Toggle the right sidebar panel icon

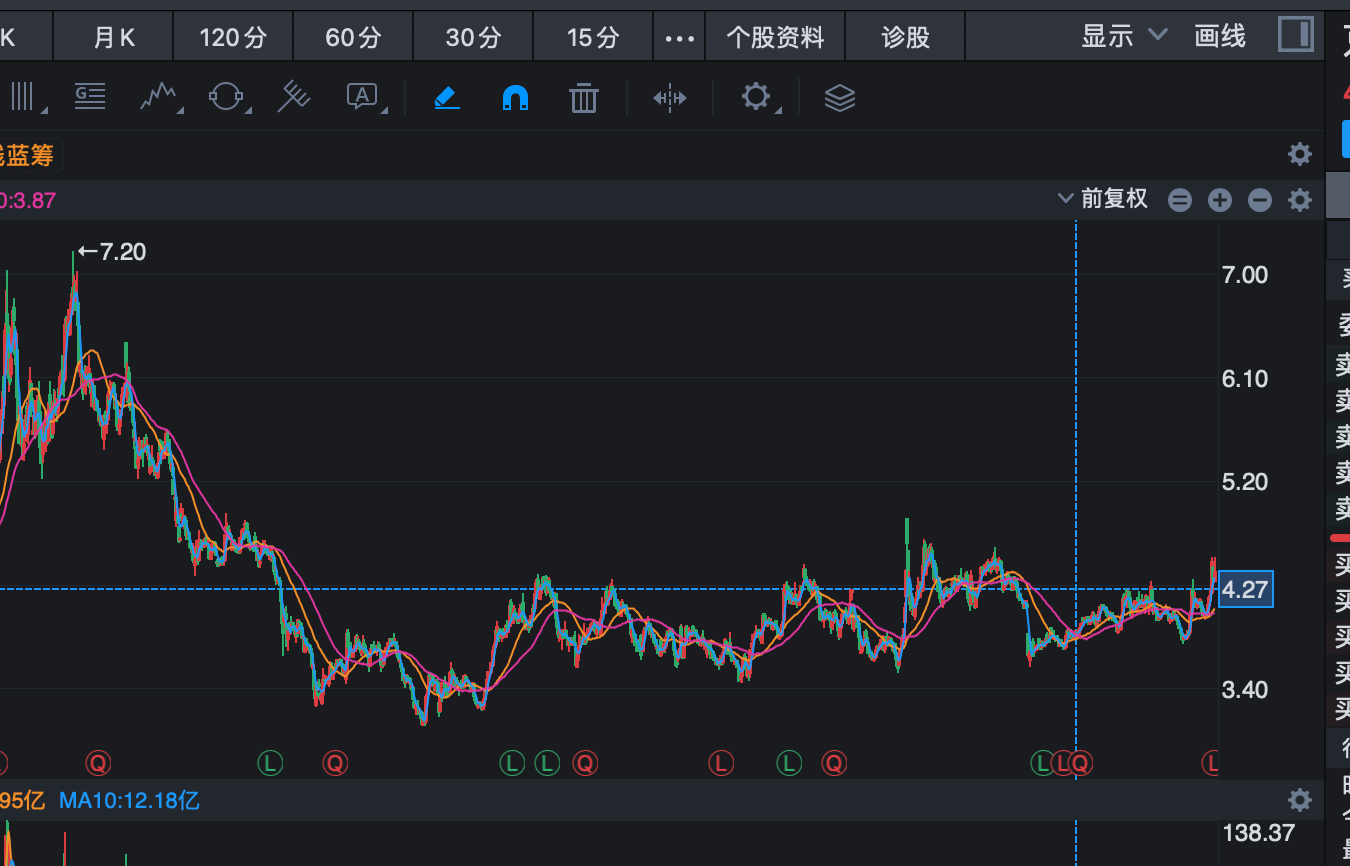coord(1294,36)
